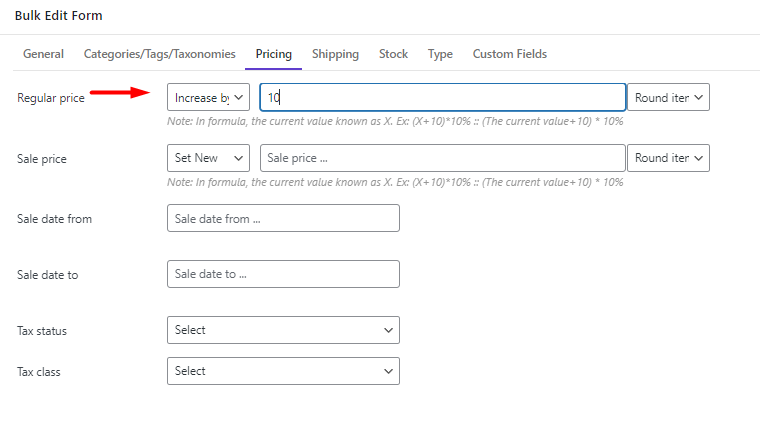Switch to the Type tab
Image resolution: width=760 pixels, height=436 pixels.
point(440,54)
